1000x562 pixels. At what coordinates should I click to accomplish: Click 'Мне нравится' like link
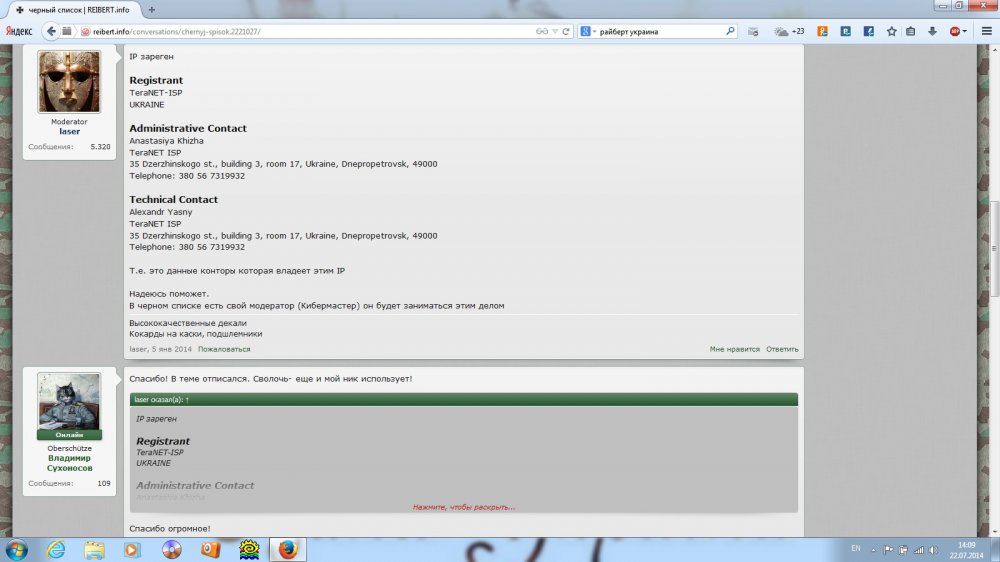[735, 349]
